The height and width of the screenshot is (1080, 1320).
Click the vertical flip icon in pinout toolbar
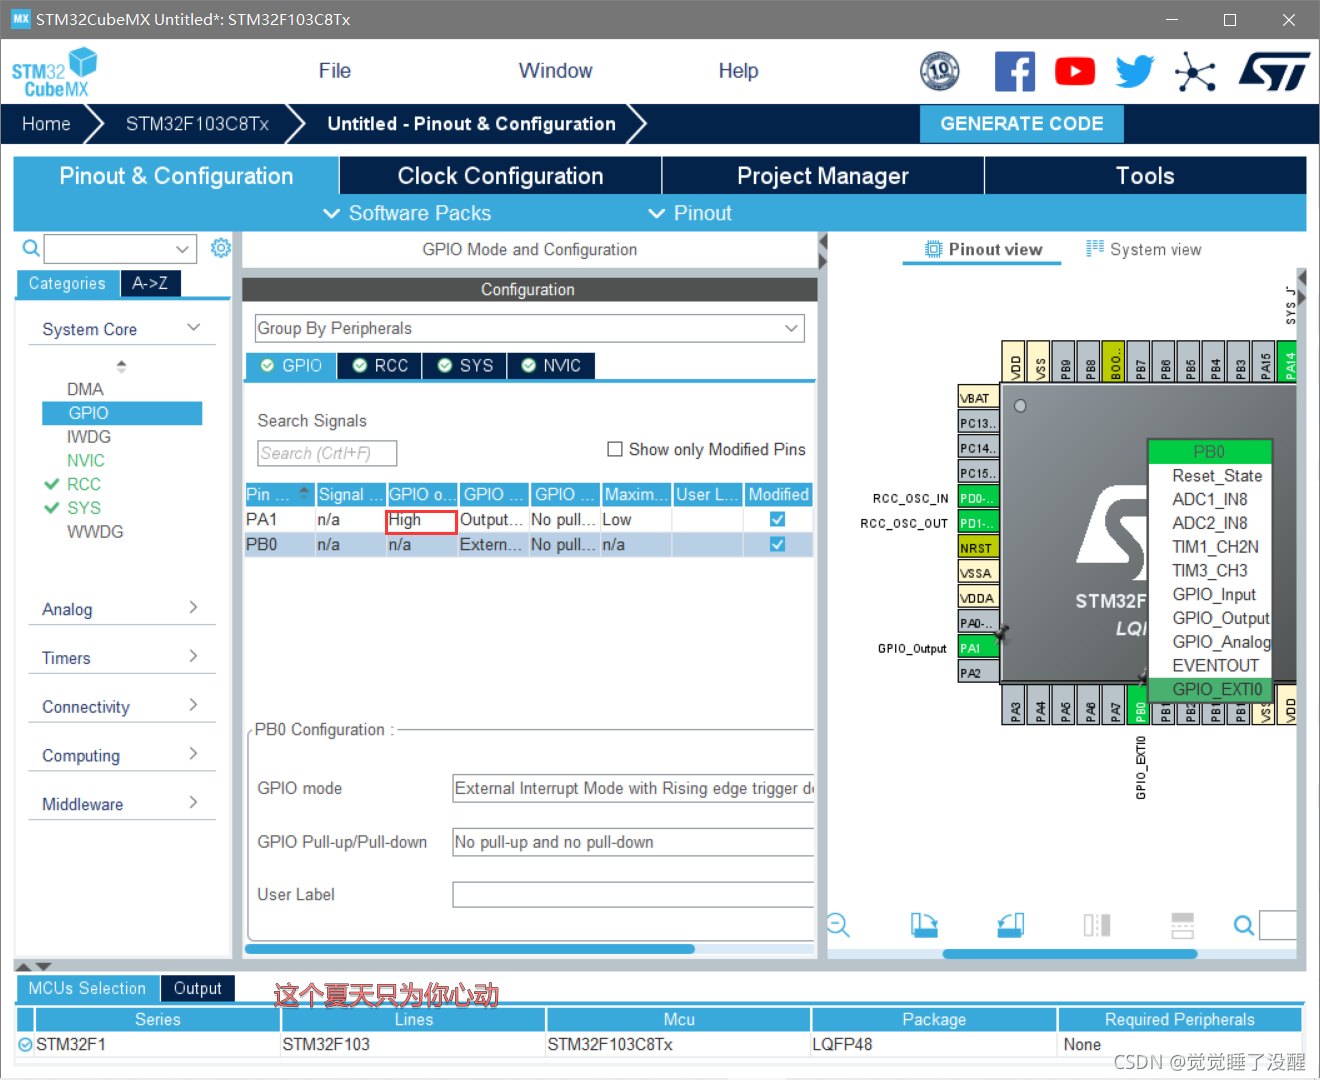1182,925
